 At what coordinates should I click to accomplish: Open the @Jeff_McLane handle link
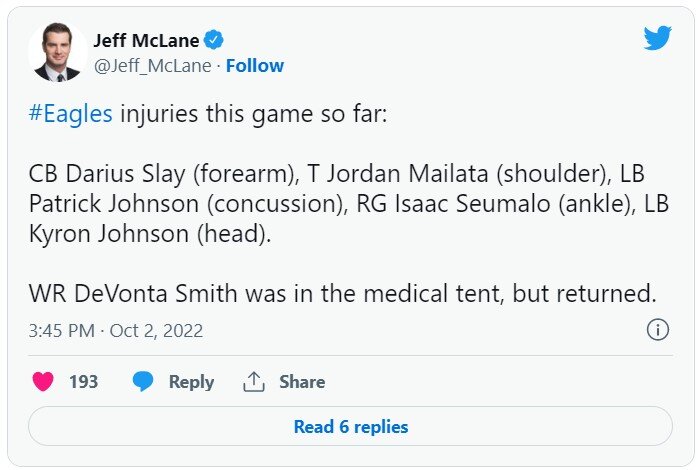[x=152, y=66]
